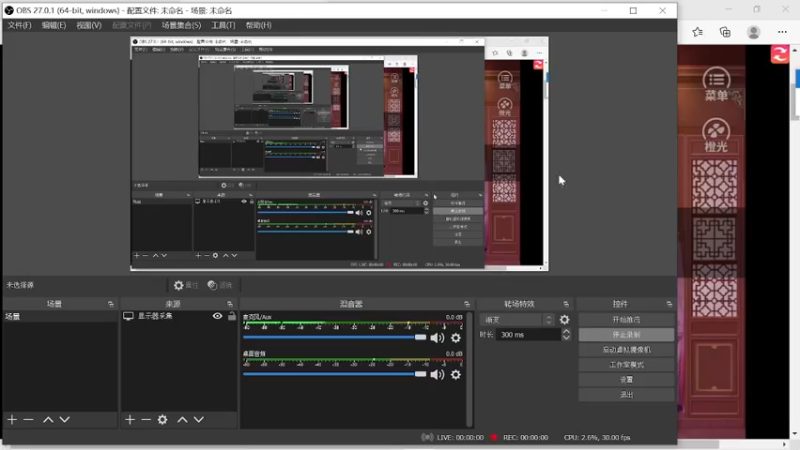The width and height of the screenshot is (800, 450).
Task: Mute the 桌面音频 speaker icon
Action: 437,374
